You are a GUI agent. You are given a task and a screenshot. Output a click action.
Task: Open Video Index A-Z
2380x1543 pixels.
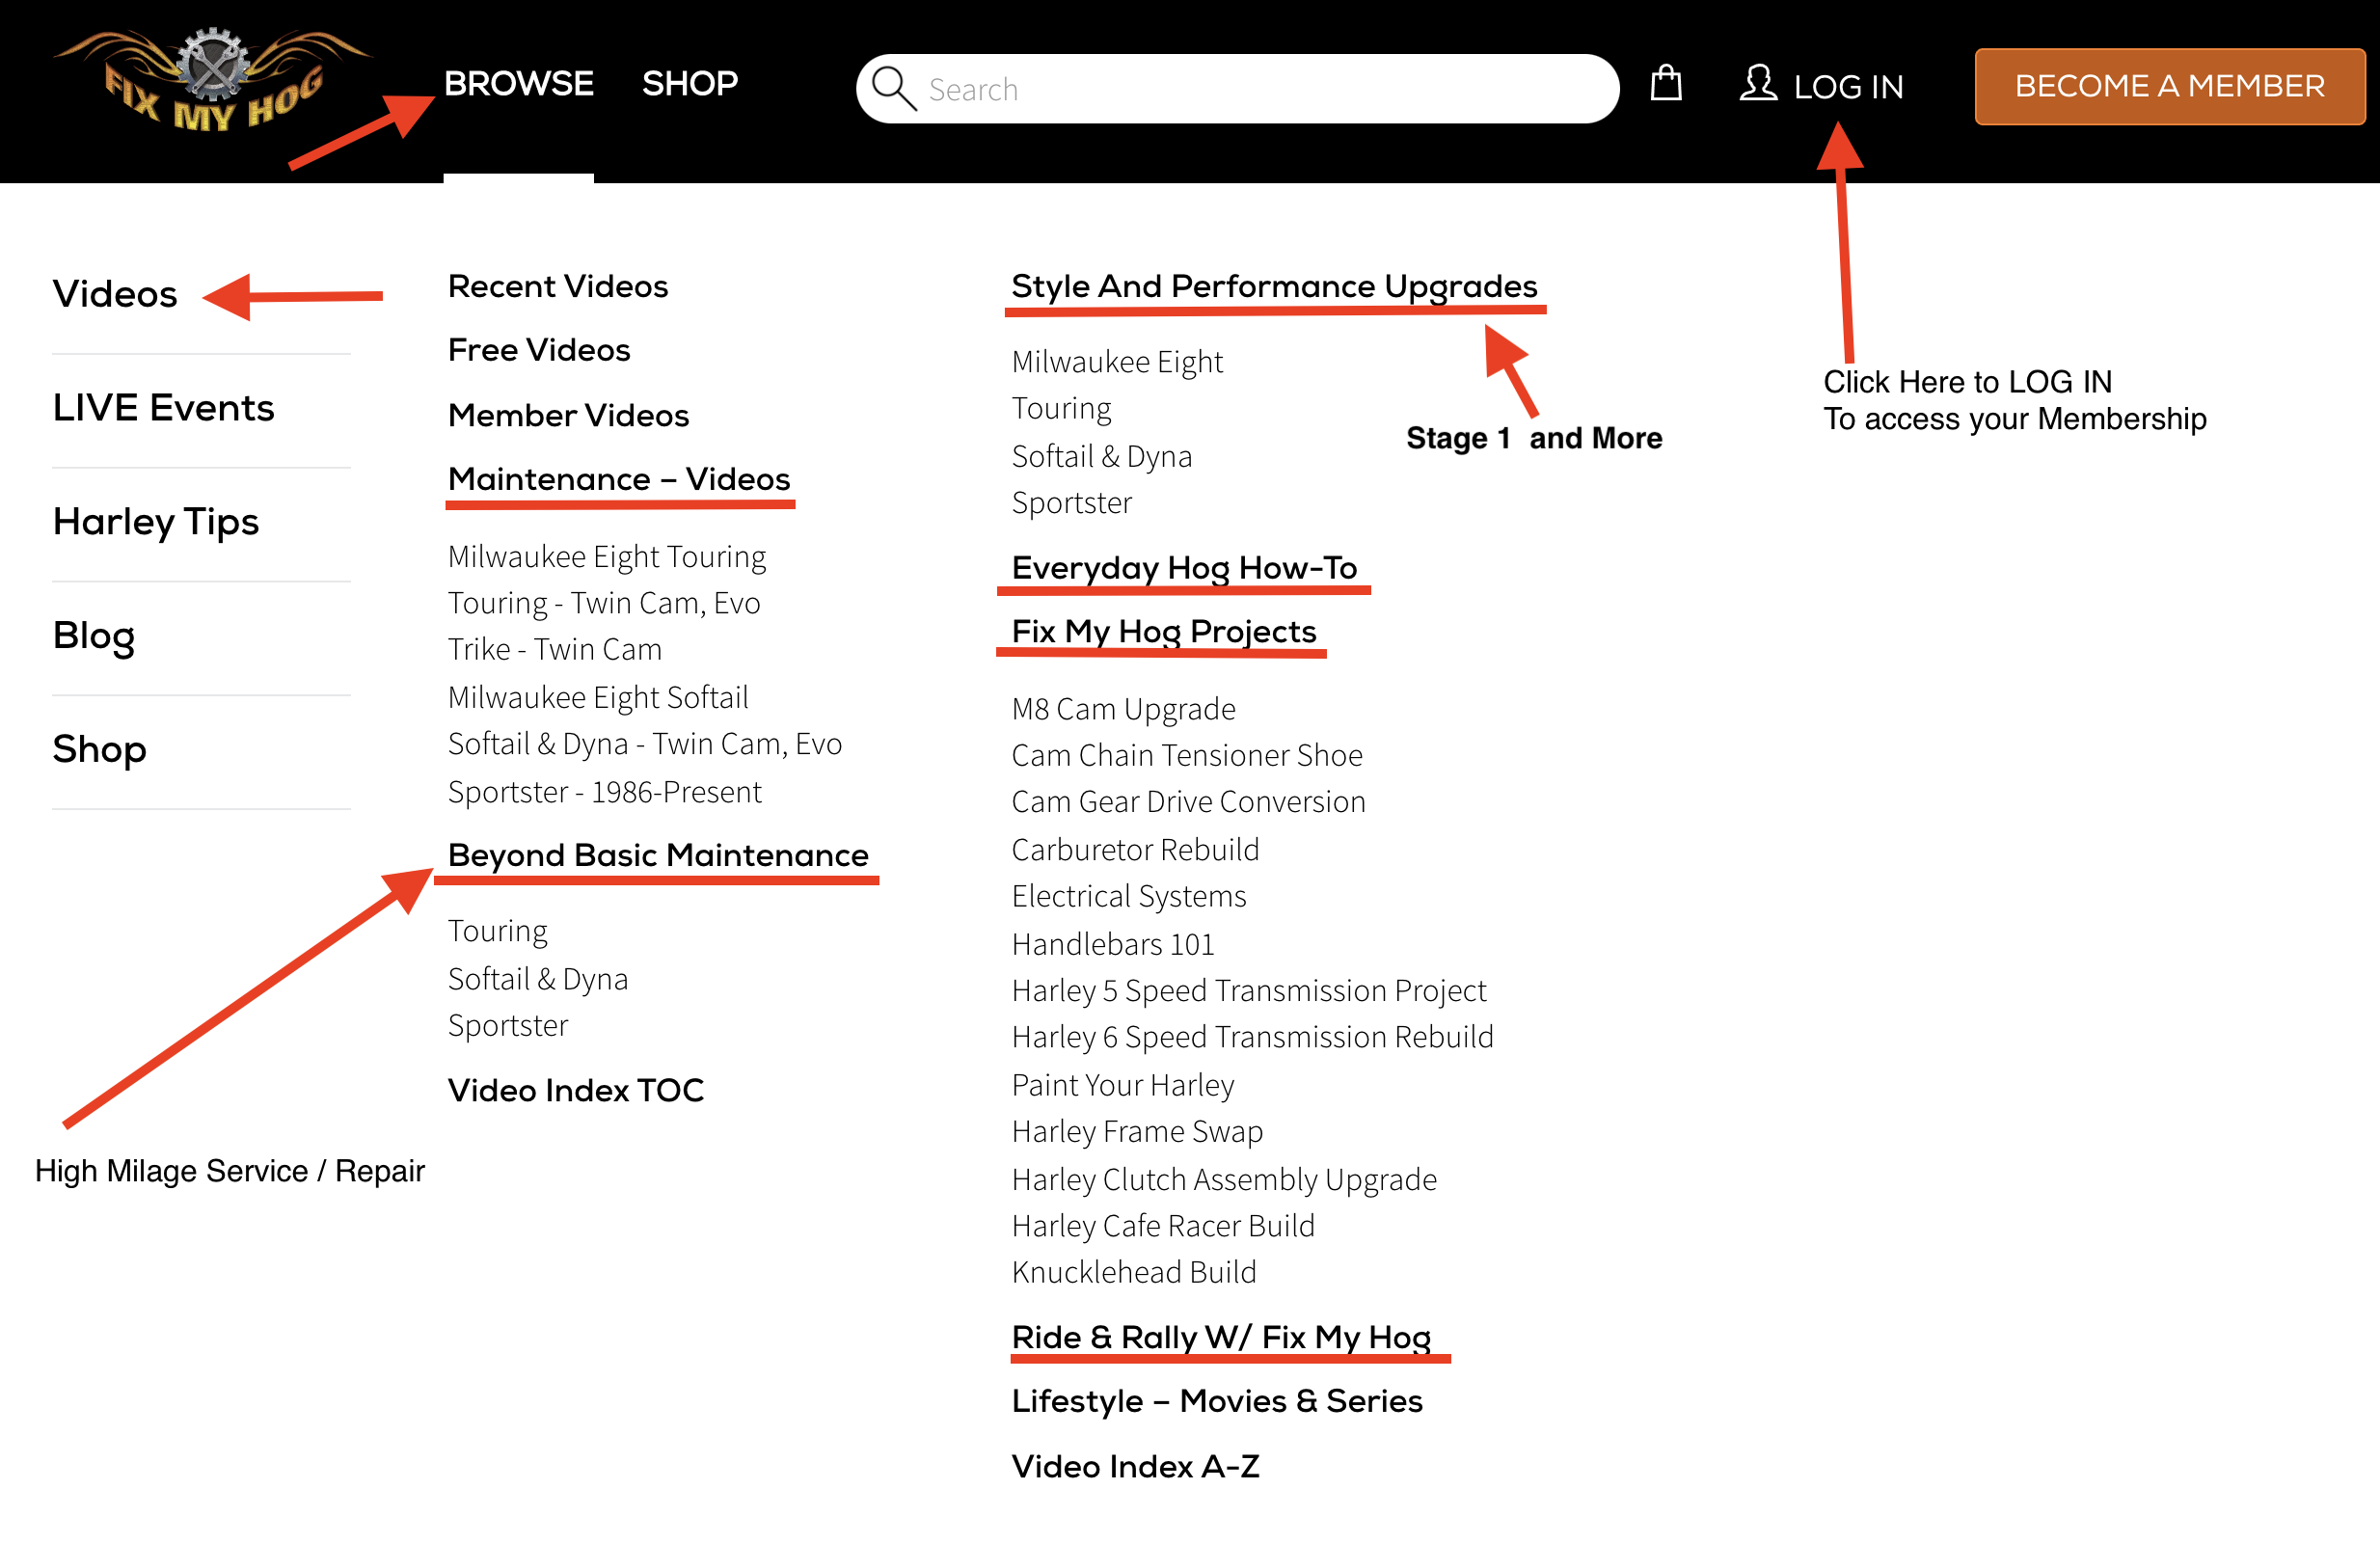pos(1135,1466)
